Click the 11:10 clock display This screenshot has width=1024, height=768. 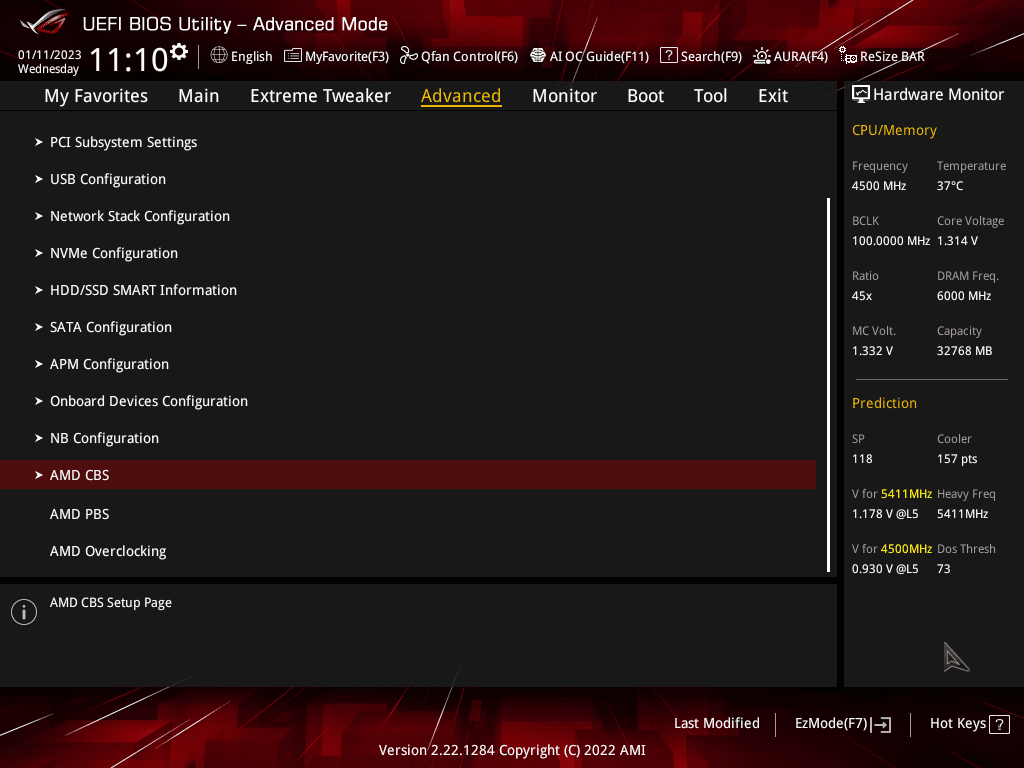pyautogui.click(x=129, y=60)
